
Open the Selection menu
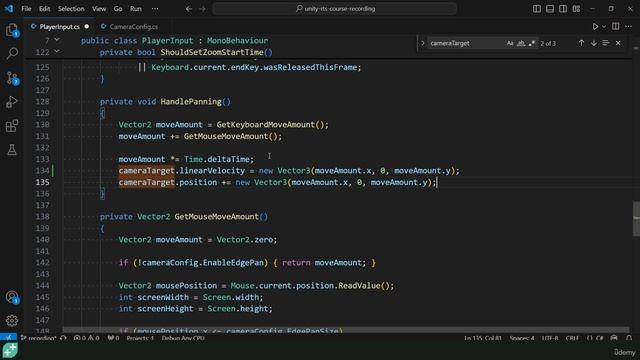click(x=71, y=8)
